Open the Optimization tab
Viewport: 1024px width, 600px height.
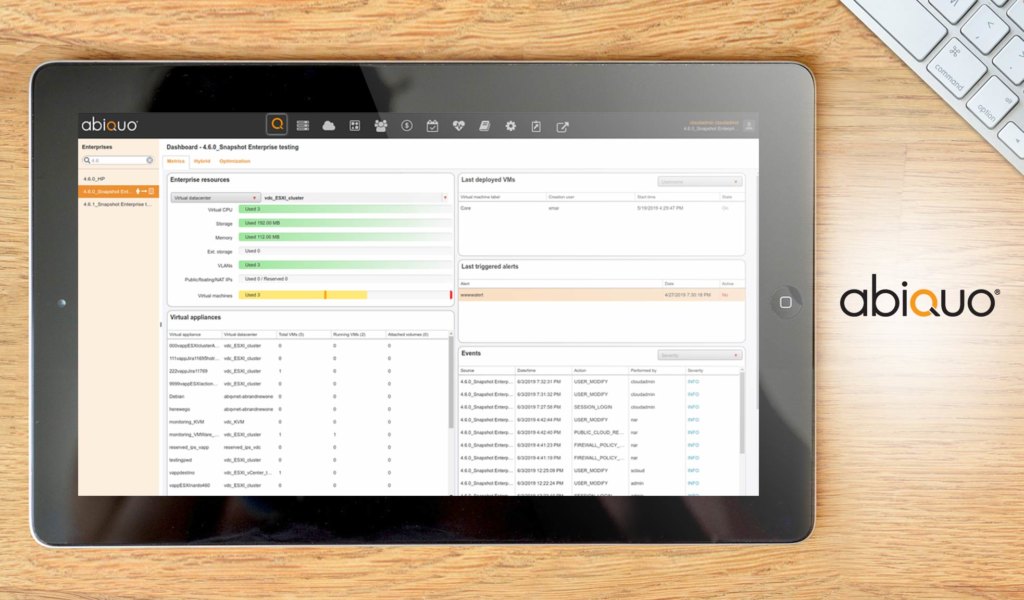[234, 161]
